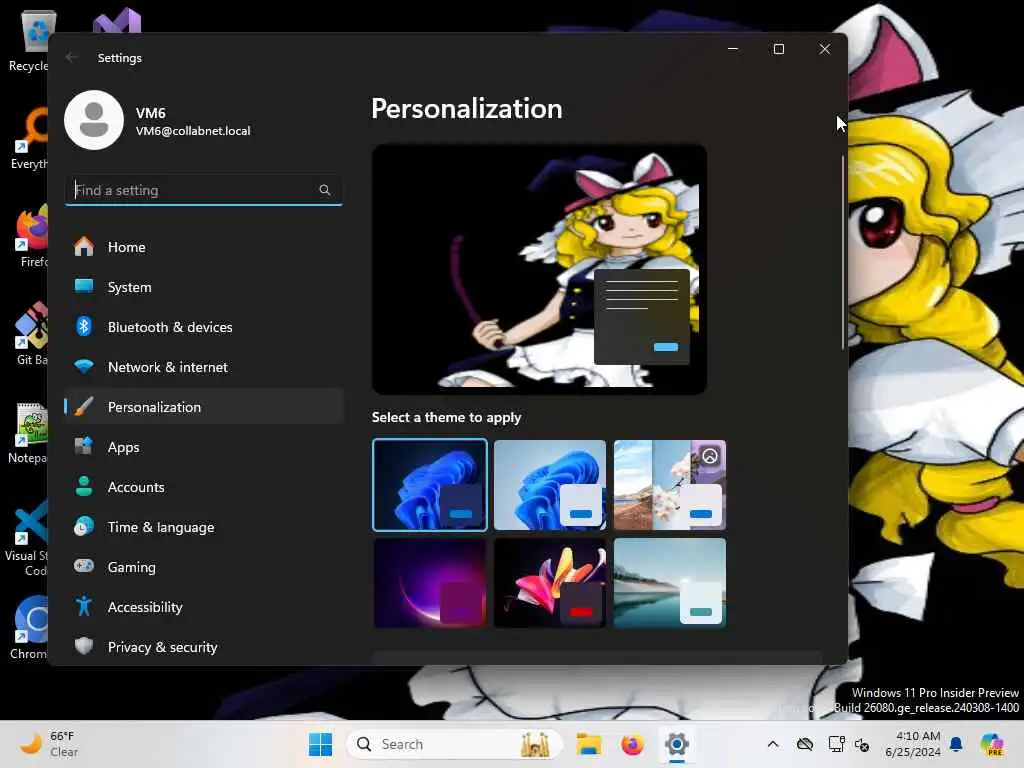
Task: Close the Settings window
Action: click(825, 49)
